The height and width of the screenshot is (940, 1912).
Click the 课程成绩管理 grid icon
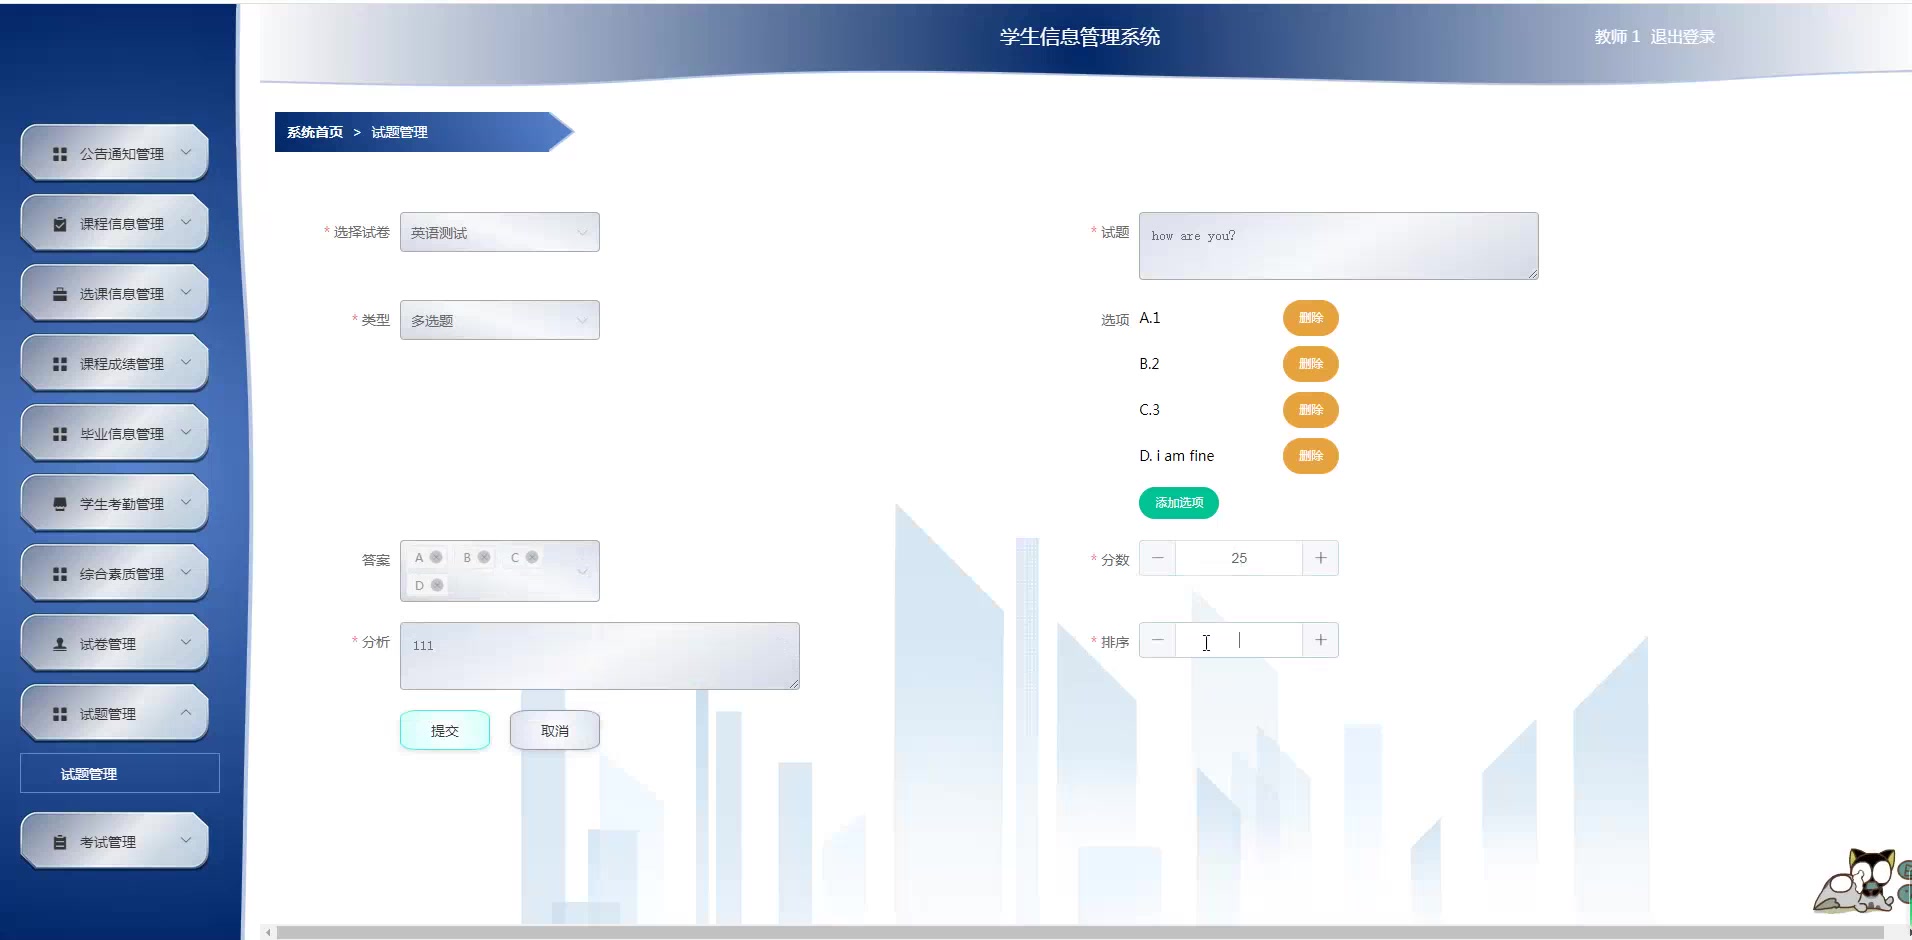coord(58,362)
